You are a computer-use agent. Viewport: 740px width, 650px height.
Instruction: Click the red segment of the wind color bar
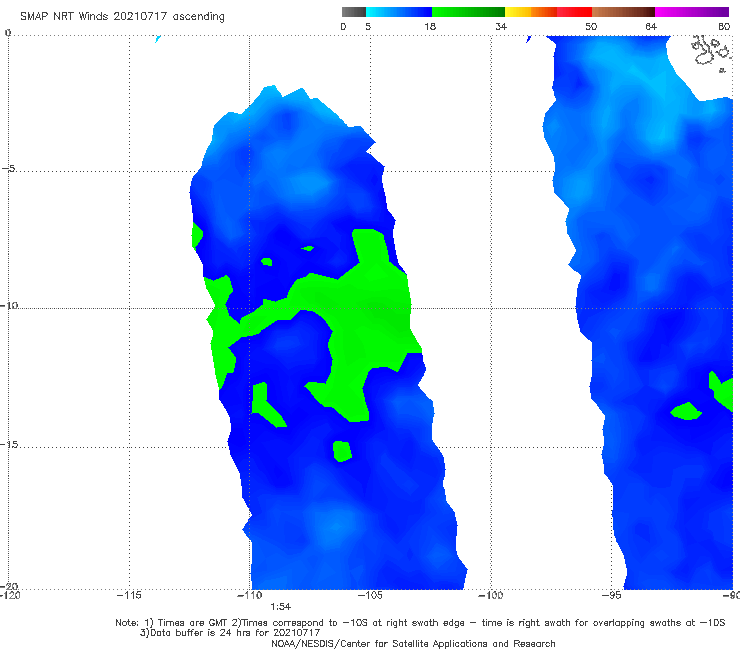click(x=574, y=12)
